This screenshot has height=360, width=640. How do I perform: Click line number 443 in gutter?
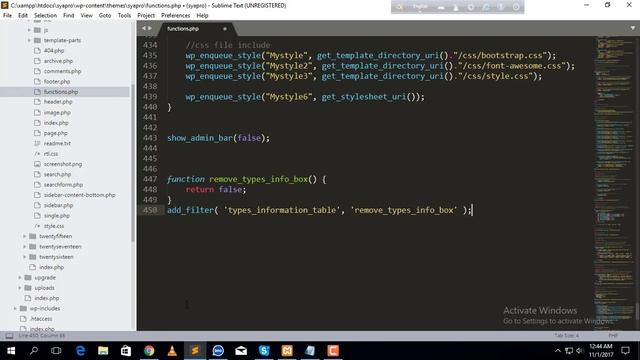coord(150,138)
